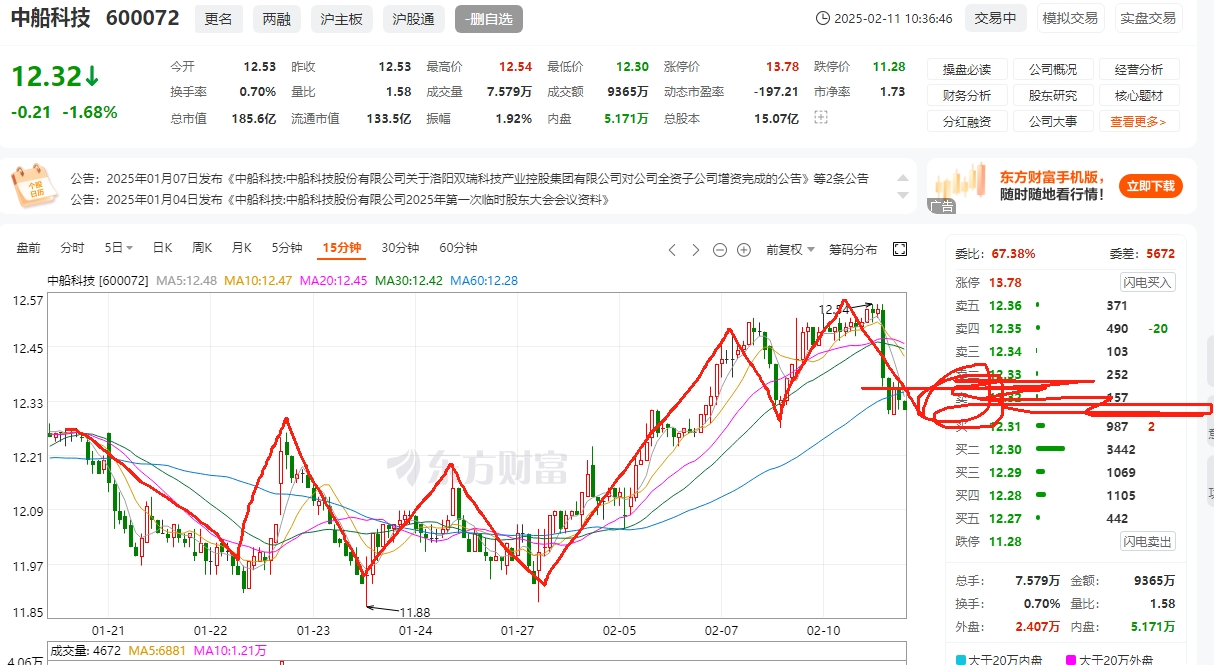This screenshot has width=1214, height=665.
Task: Select the 30分钟 chart tab
Action: [x=400, y=248]
